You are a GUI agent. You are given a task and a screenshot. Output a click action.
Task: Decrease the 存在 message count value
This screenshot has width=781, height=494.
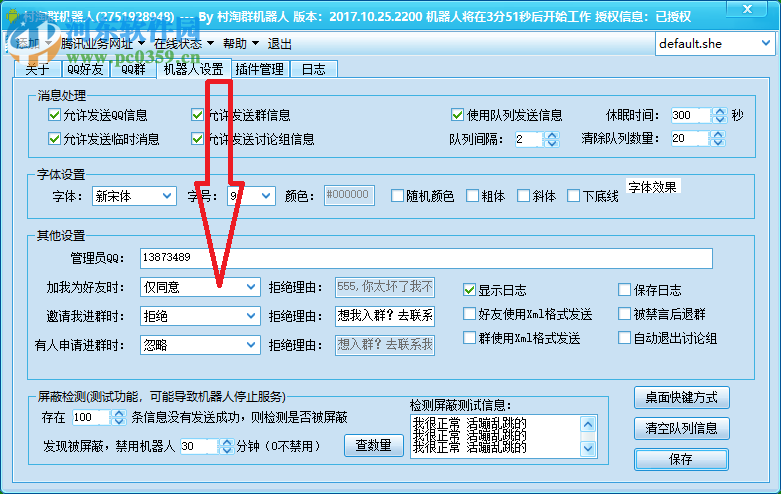[x=119, y=421]
